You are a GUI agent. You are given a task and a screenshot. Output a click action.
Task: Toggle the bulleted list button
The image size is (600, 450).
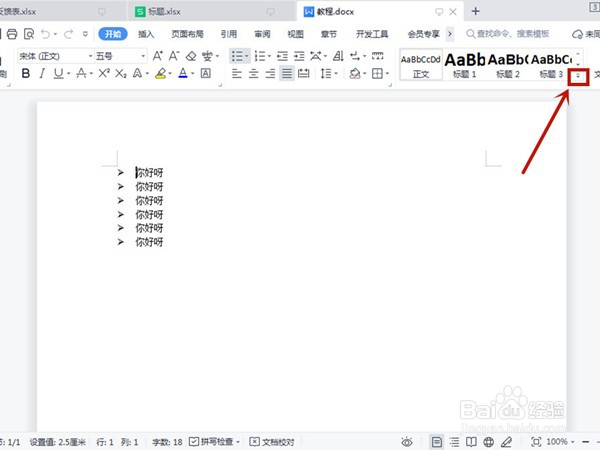[x=237, y=56]
